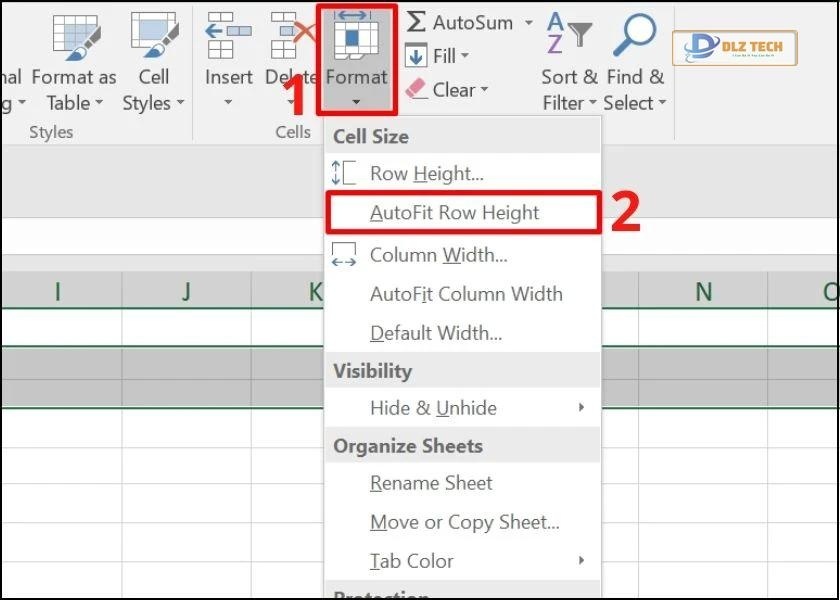Select Rename Sheet option
Viewport: 840px width, 600px height.
tap(430, 483)
